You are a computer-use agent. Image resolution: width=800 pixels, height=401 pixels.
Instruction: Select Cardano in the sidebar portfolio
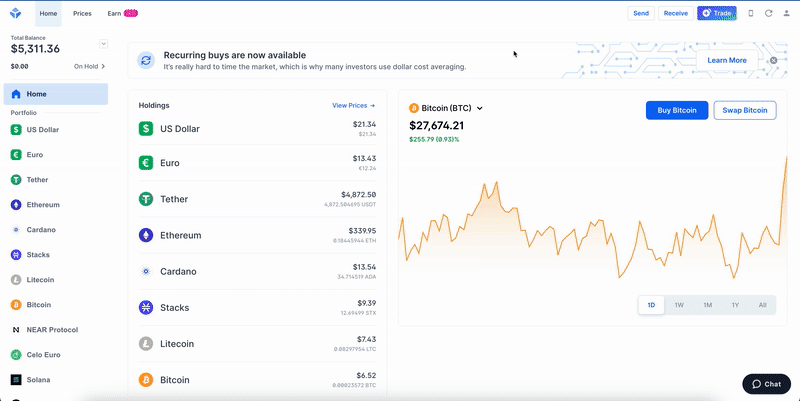40,230
